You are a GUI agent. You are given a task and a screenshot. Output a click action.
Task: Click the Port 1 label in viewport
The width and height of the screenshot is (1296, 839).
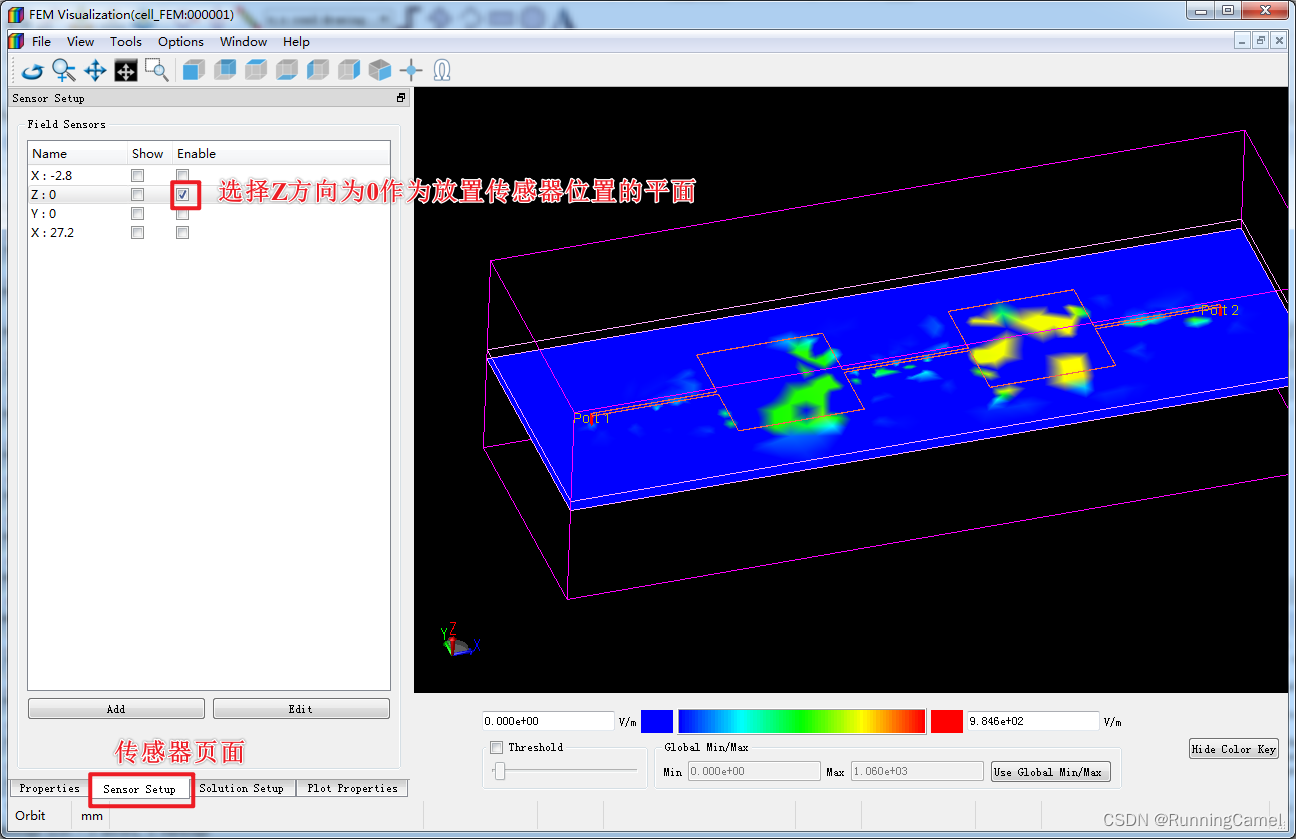[591, 418]
